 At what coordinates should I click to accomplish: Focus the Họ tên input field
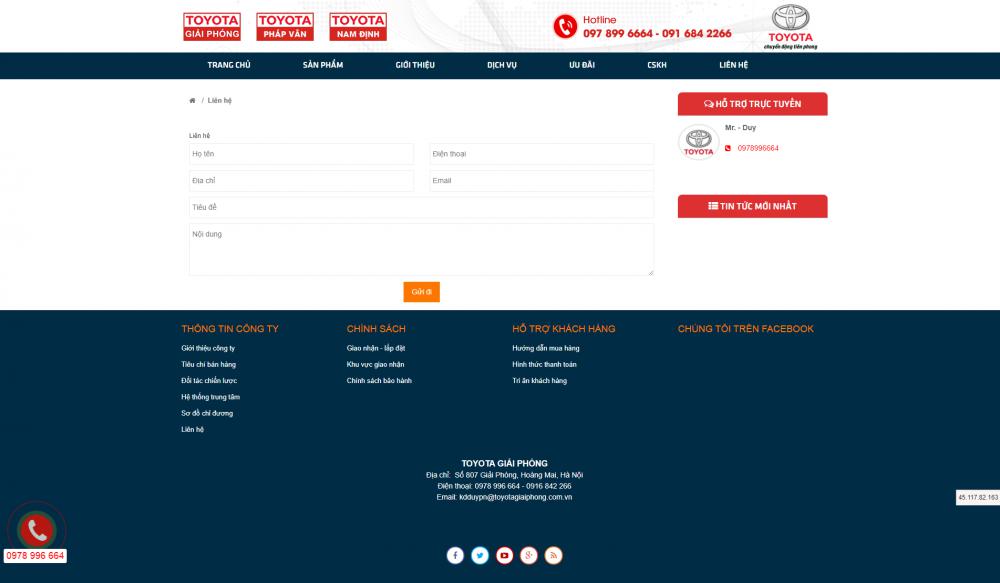[x=301, y=154]
